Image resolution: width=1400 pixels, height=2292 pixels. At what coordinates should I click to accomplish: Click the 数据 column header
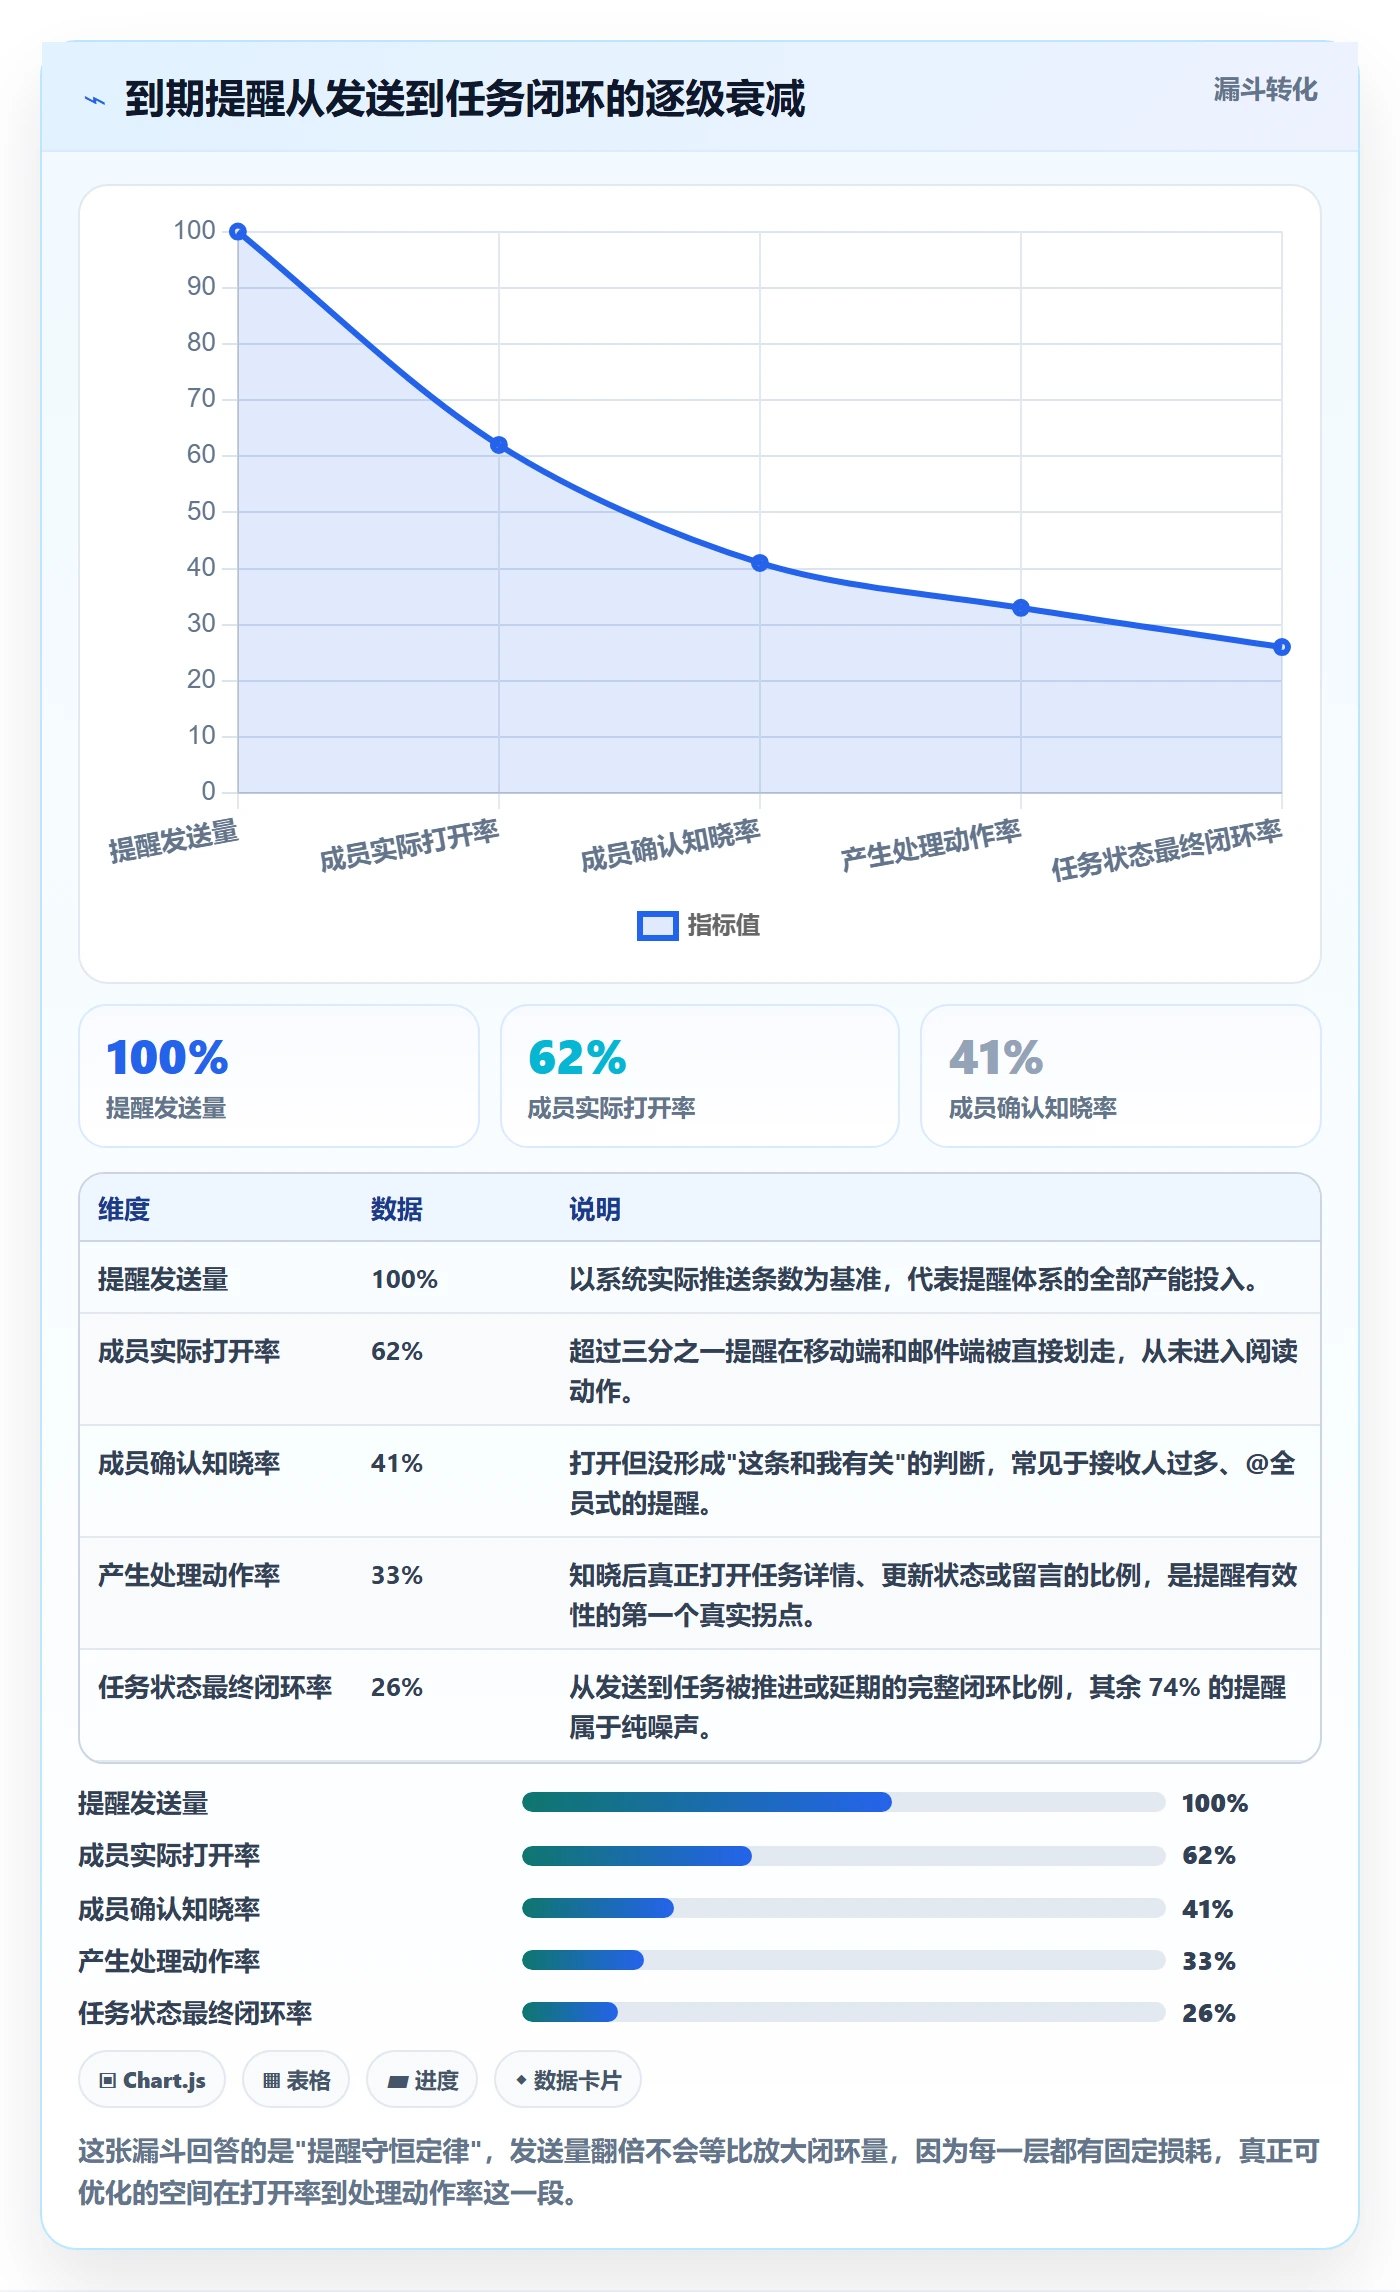397,1209
